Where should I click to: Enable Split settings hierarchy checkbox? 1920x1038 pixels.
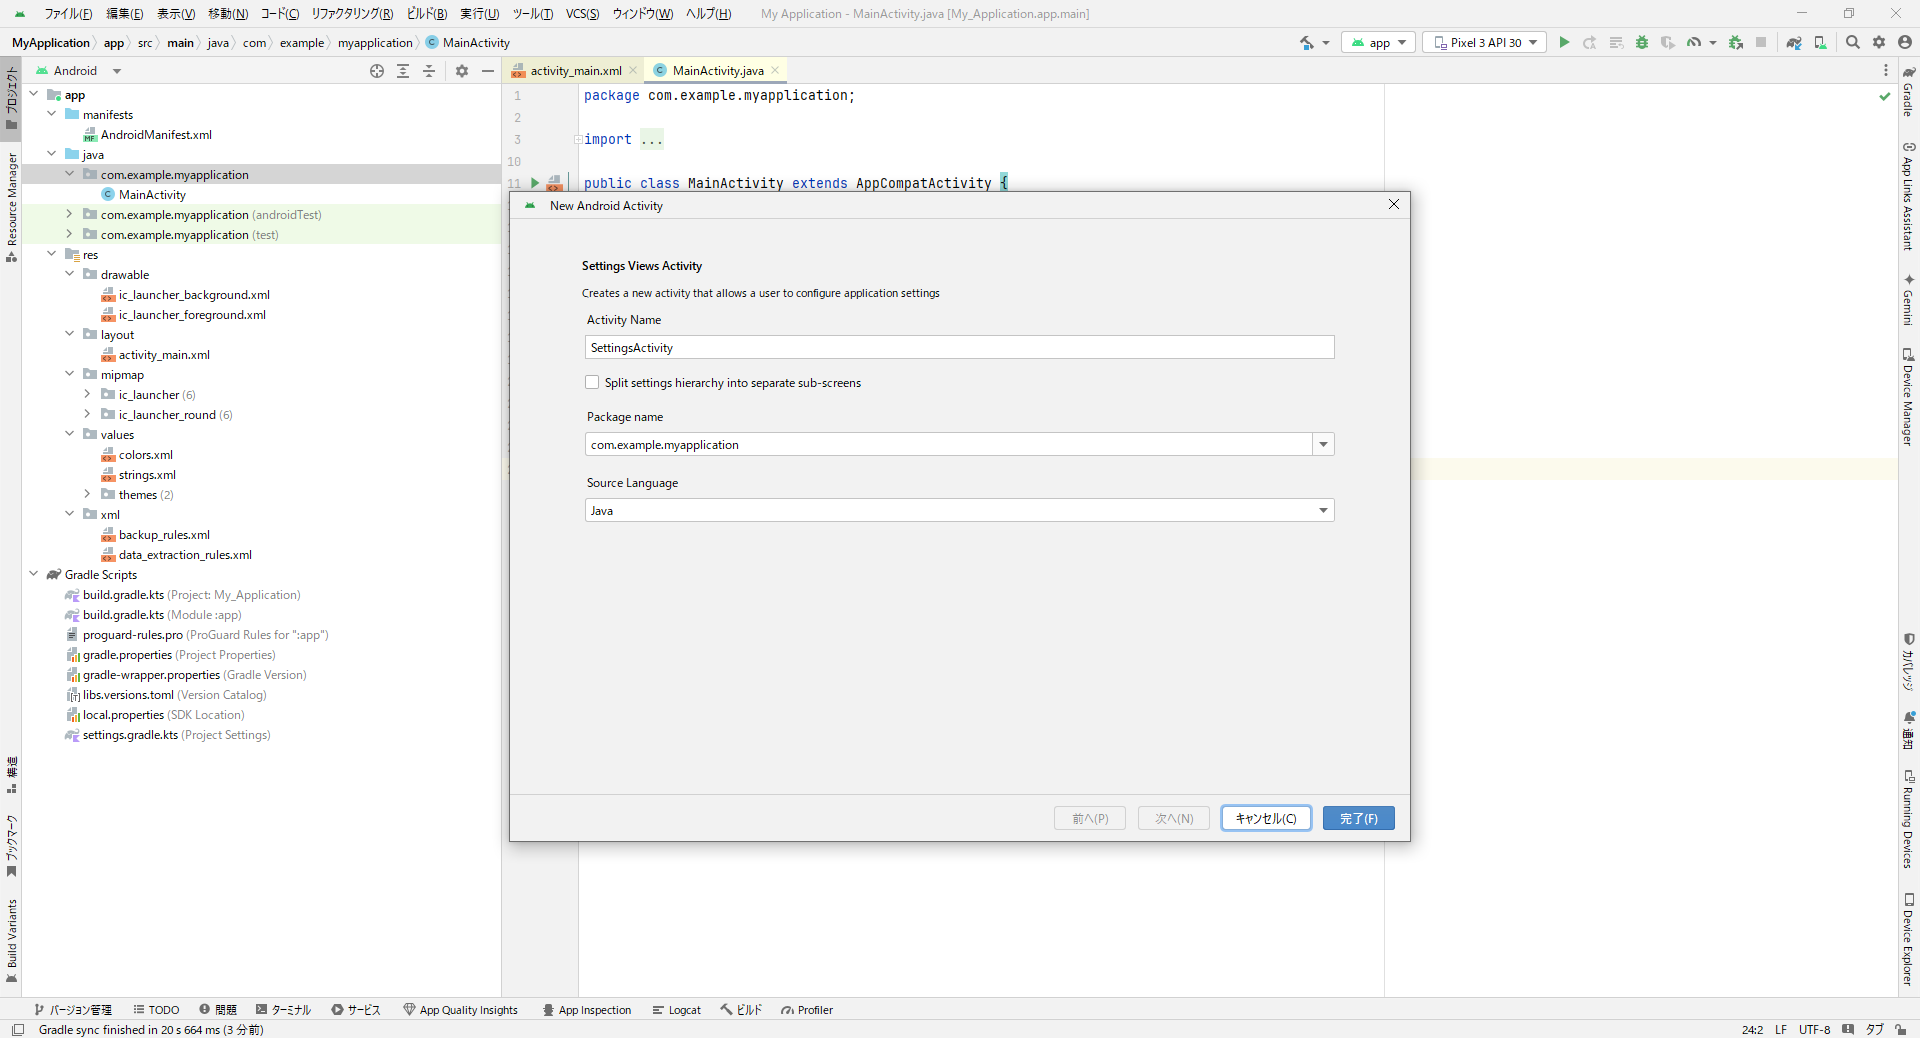pyautogui.click(x=592, y=383)
